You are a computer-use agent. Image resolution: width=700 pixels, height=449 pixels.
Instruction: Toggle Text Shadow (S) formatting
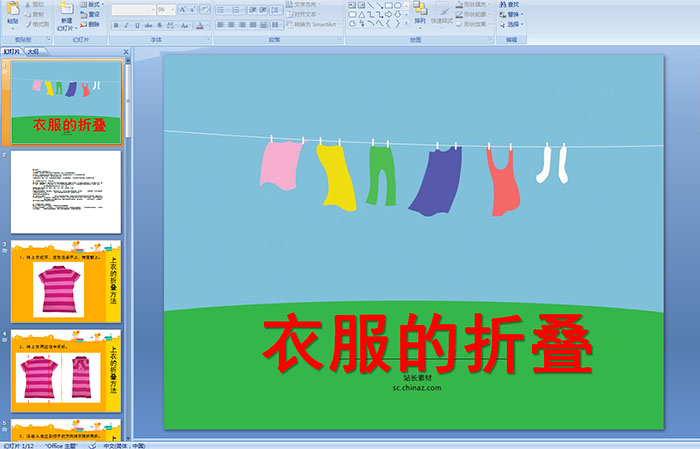[x=159, y=25]
